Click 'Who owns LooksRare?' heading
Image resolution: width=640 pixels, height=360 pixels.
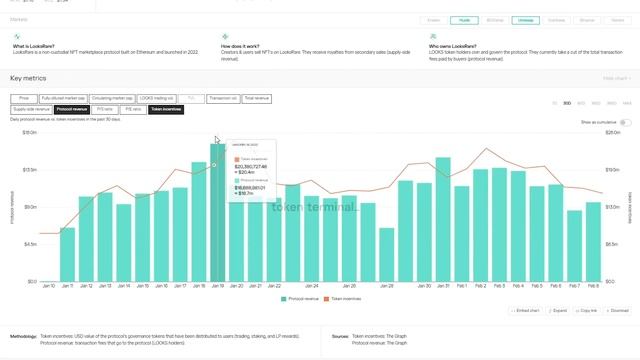coord(453,47)
